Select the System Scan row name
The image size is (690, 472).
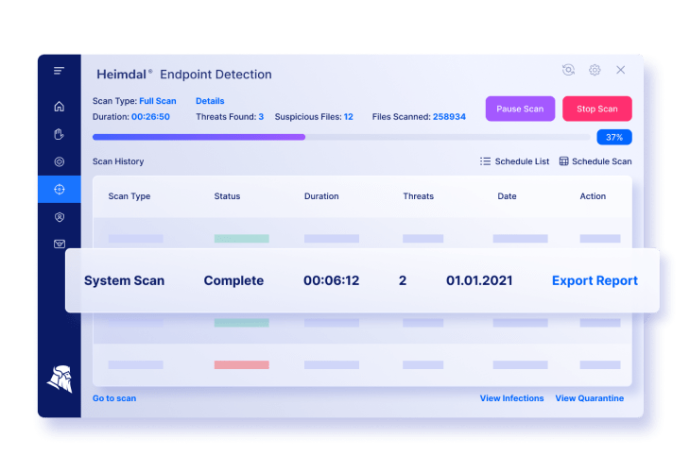124,281
